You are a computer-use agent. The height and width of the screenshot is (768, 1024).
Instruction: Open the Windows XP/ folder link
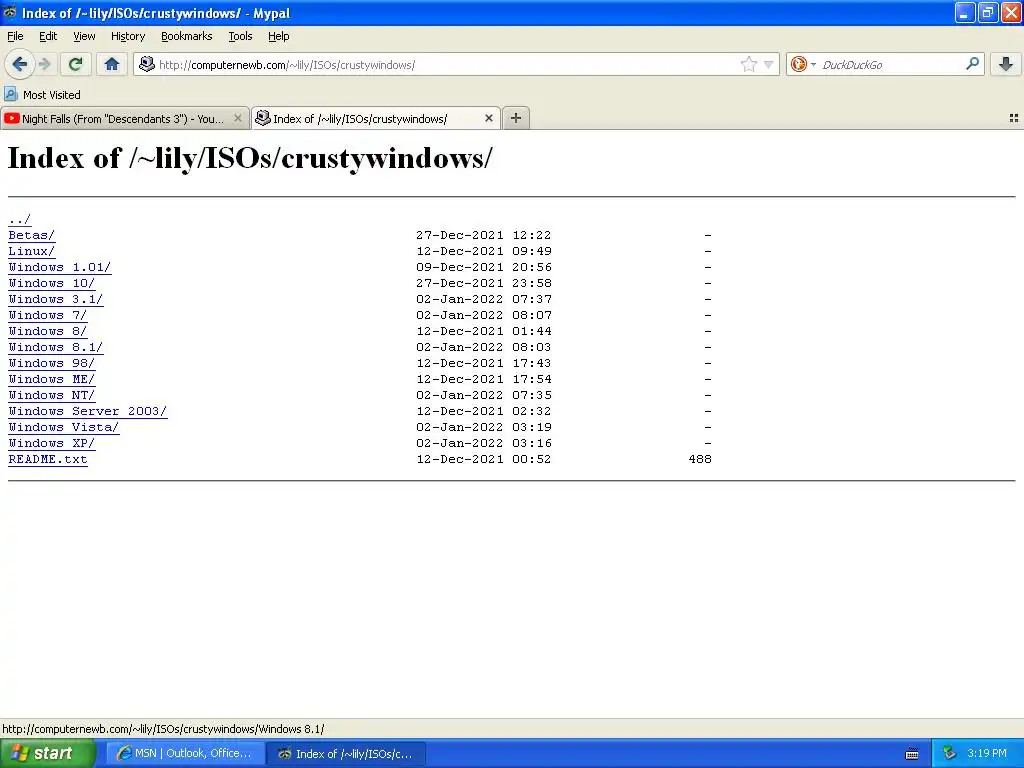[52, 443]
